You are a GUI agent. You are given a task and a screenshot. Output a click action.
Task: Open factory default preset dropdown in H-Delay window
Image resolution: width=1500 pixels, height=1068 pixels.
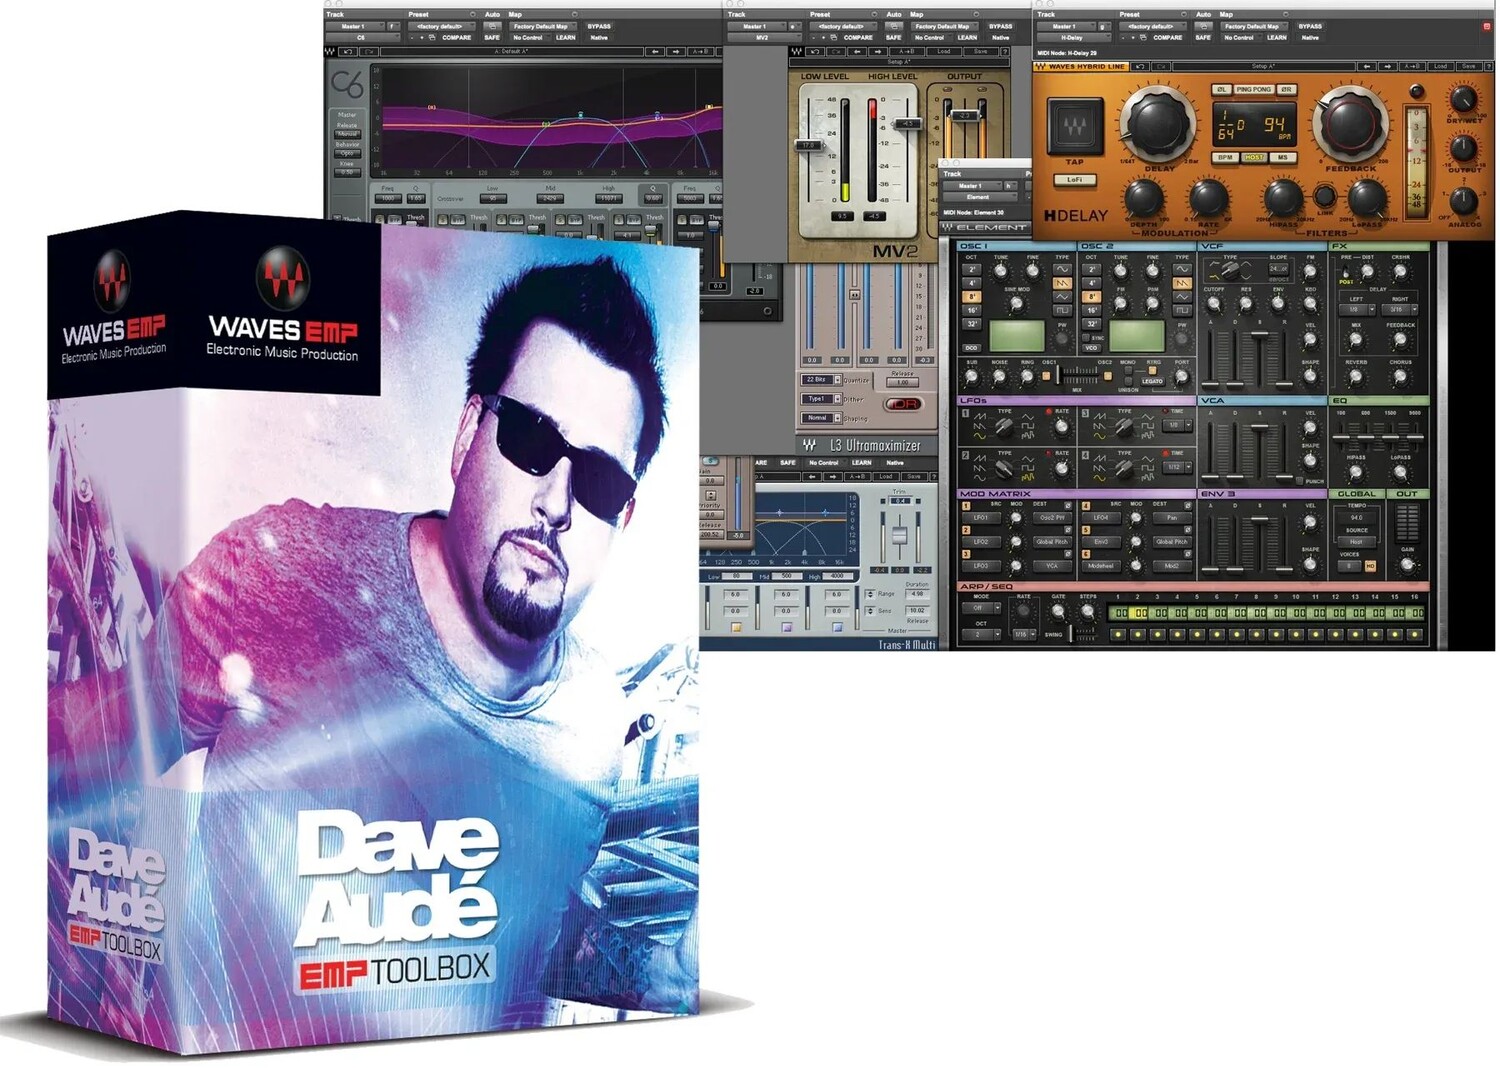pos(1151,26)
